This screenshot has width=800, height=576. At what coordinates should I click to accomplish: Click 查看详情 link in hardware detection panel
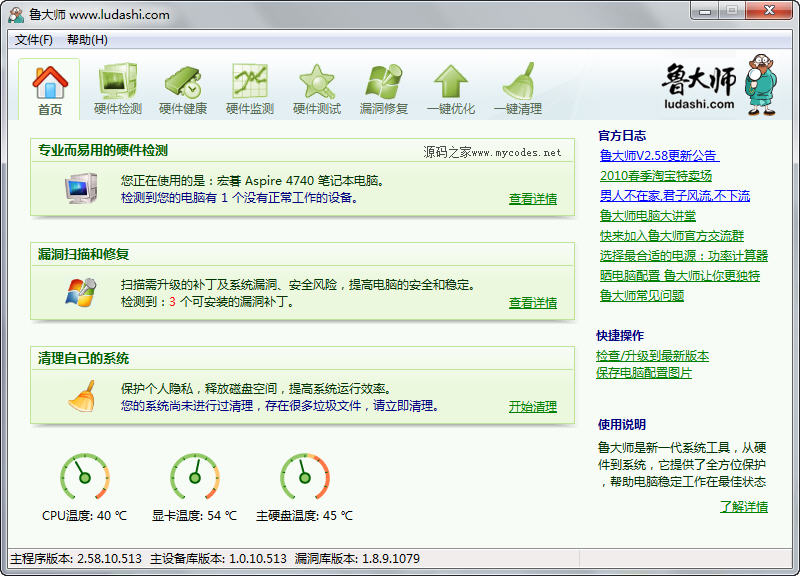click(x=533, y=198)
